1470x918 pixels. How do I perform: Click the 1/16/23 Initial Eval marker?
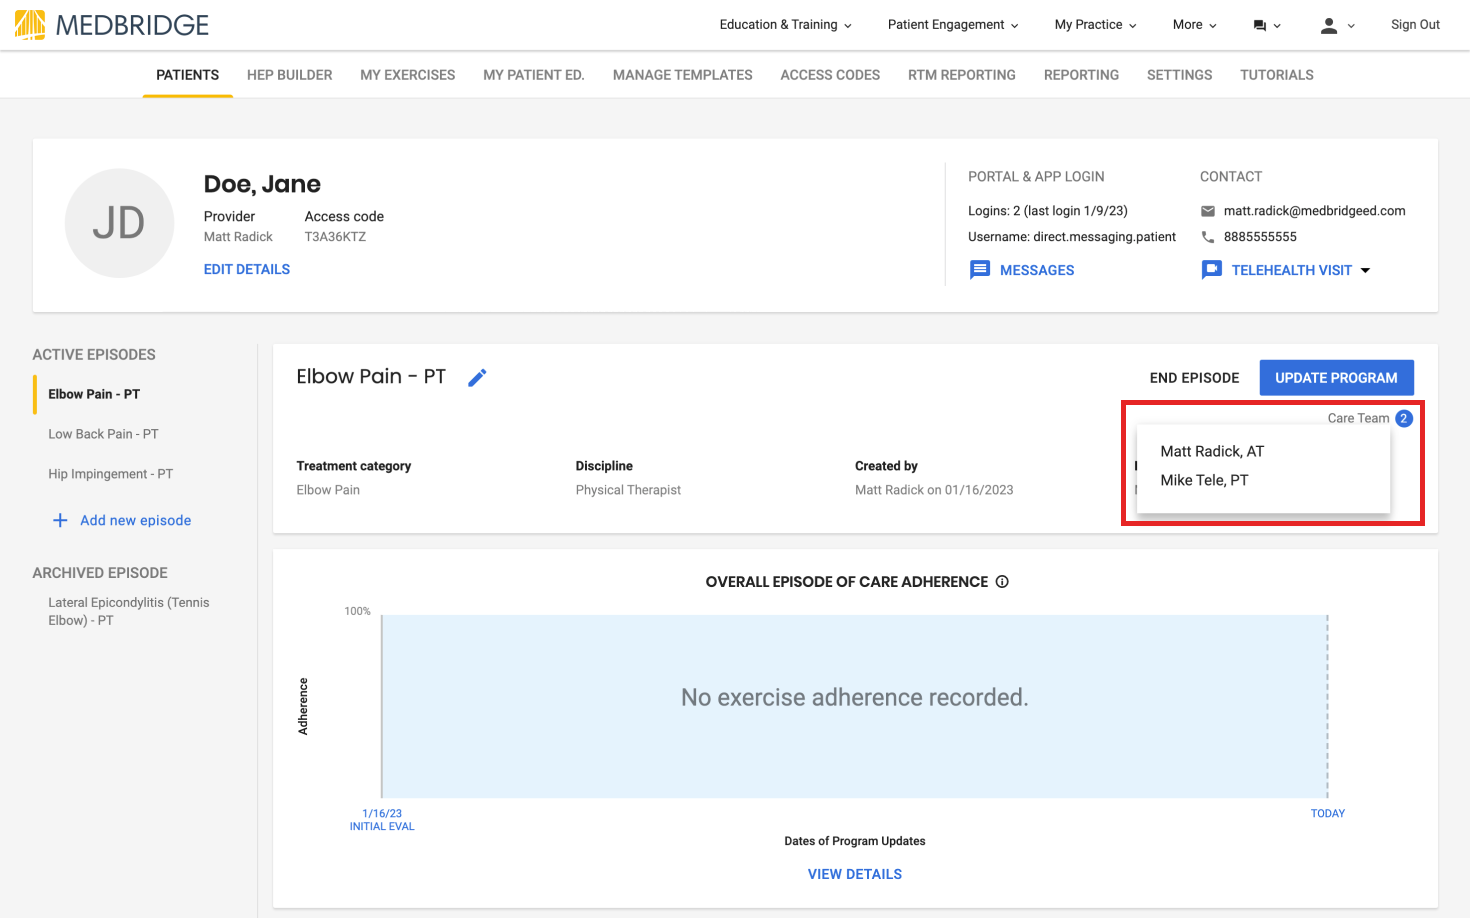(382, 820)
